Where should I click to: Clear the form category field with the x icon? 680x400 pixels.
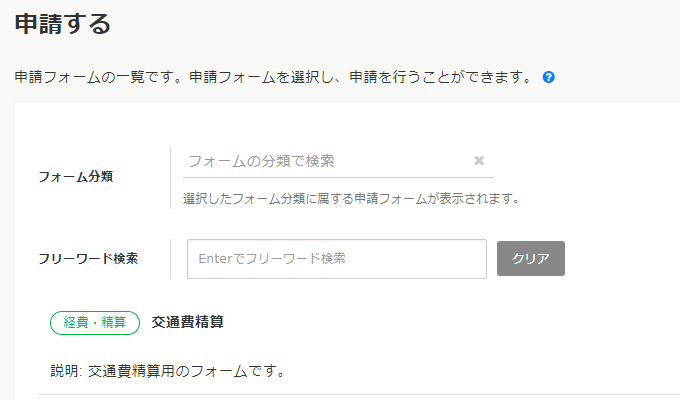479,160
